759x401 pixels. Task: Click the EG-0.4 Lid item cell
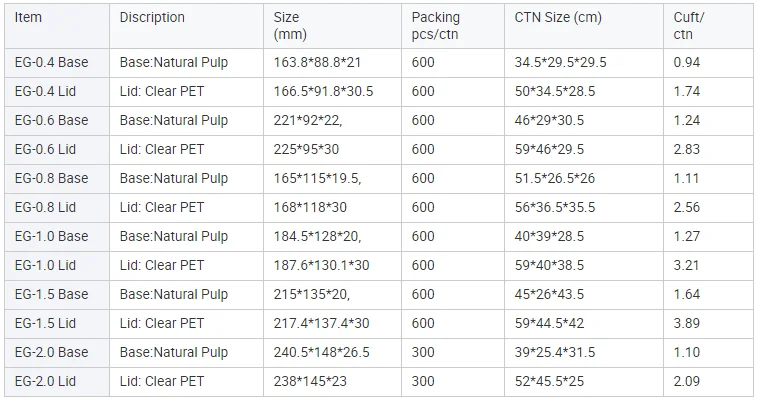coord(45,91)
